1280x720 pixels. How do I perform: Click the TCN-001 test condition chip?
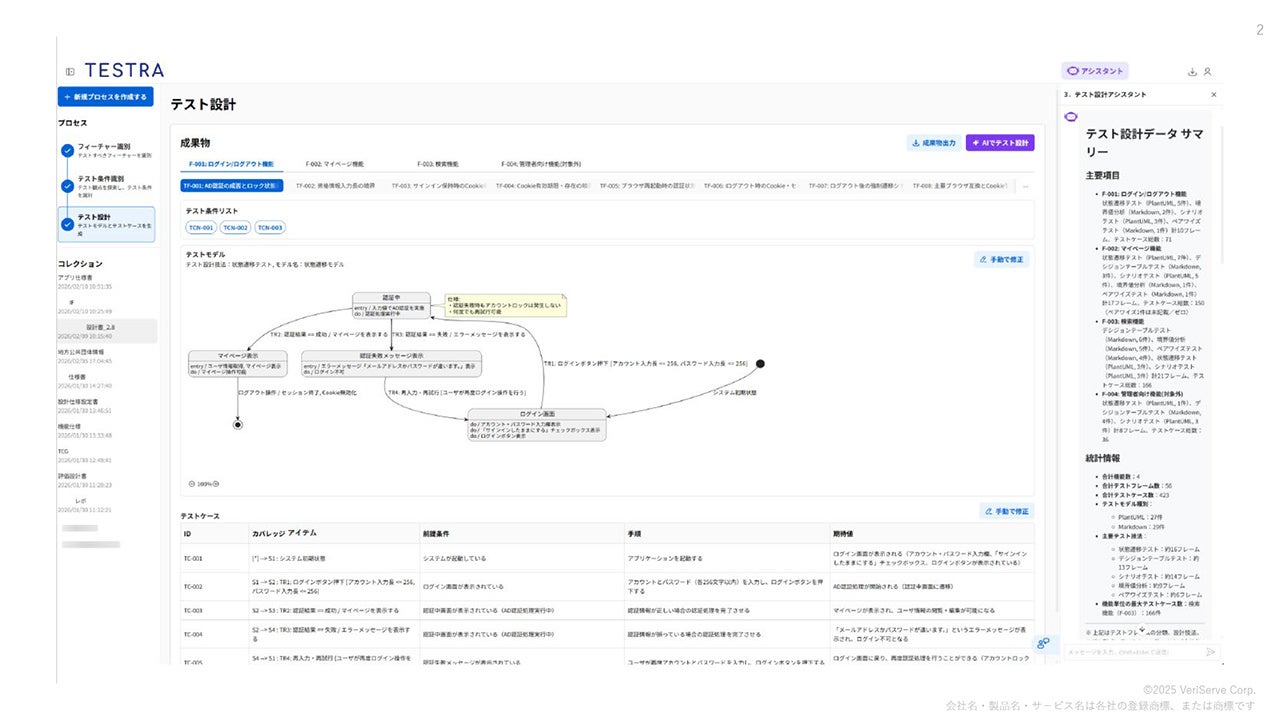pyautogui.click(x=202, y=228)
